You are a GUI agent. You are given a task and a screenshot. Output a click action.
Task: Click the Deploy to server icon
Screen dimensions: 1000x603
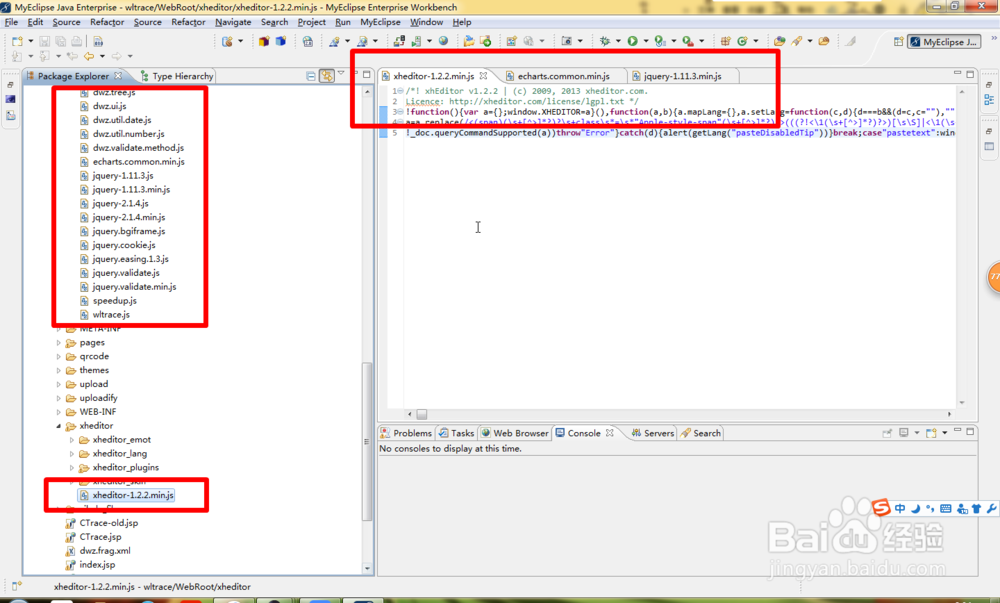point(399,41)
